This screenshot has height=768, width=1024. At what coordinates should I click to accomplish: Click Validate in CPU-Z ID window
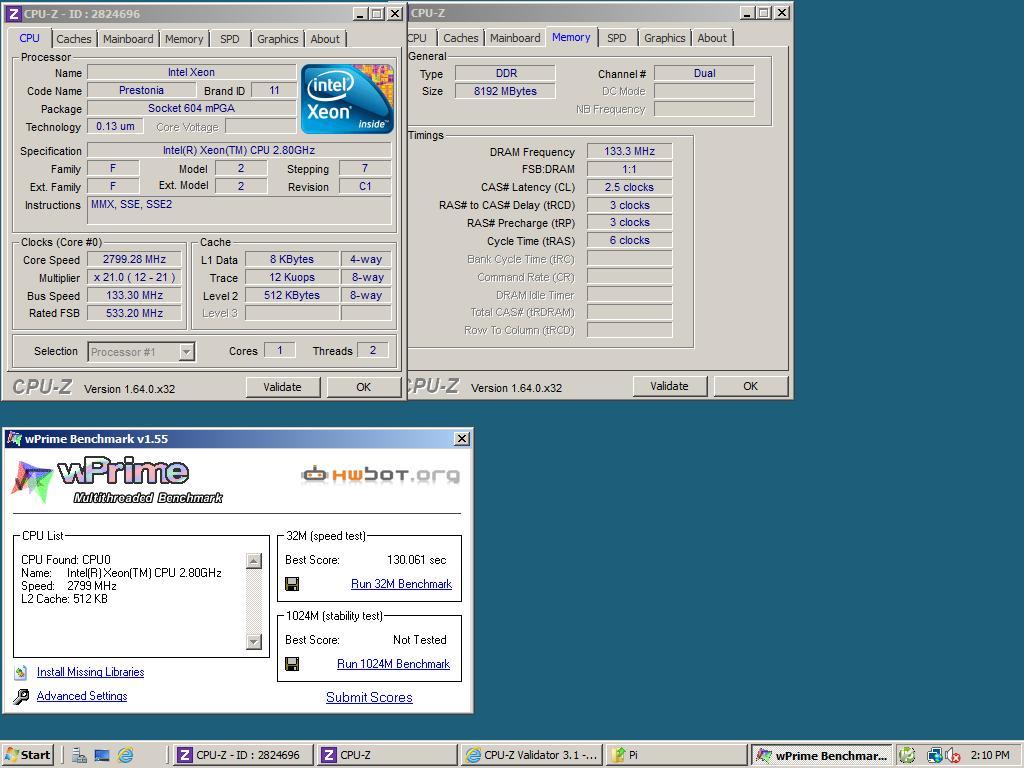[282, 387]
